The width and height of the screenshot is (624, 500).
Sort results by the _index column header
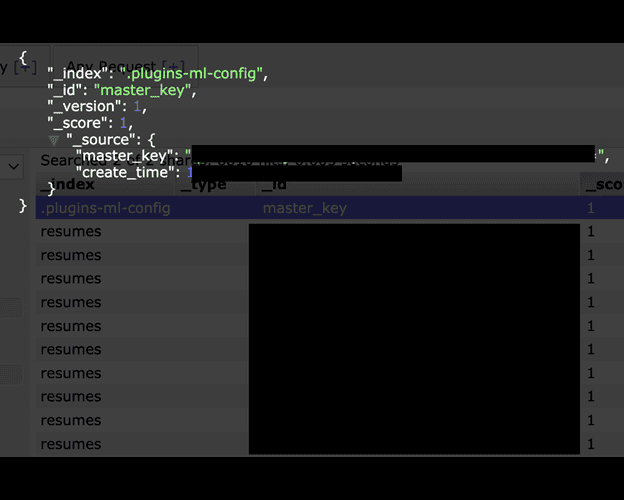68,185
